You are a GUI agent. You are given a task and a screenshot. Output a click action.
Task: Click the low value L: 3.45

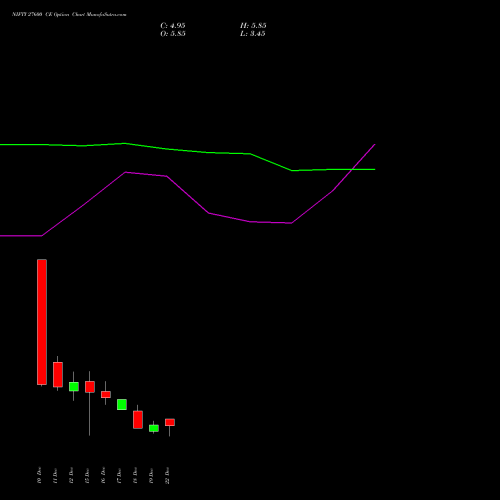(x=253, y=34)
